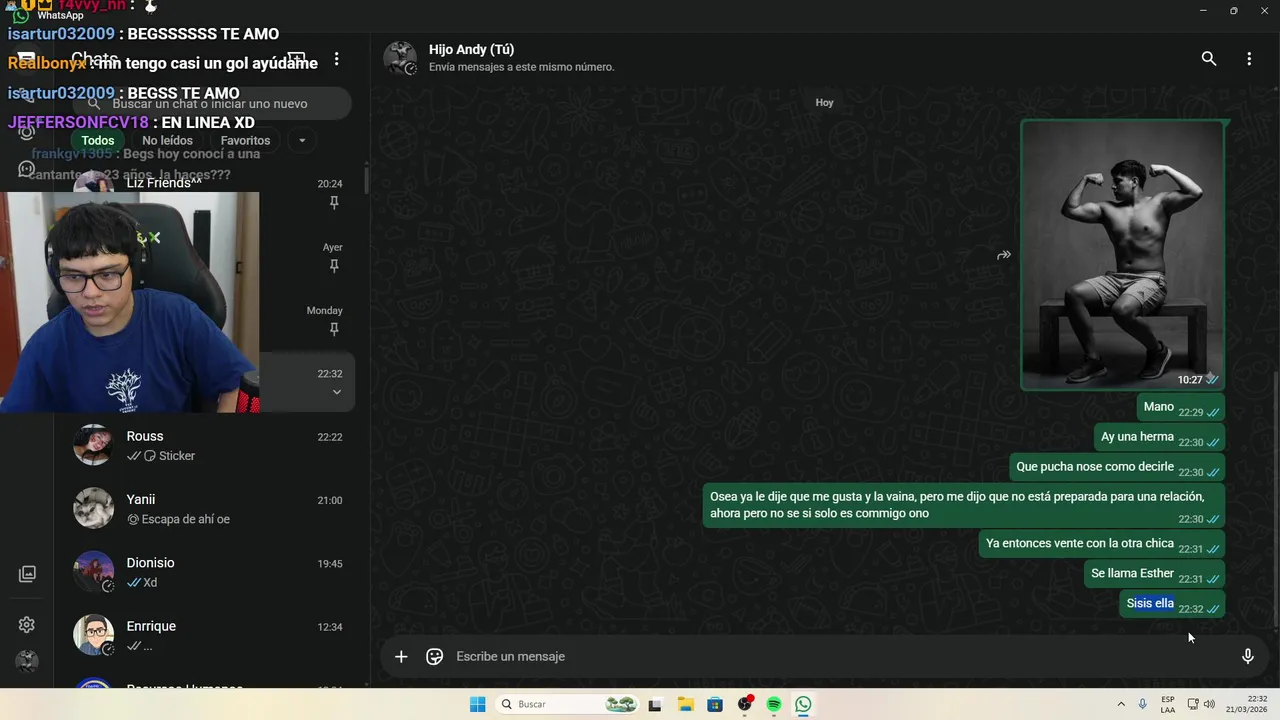1280x720 pixels.
Task: Record a voice message with the microphone
Action: [1248, 656]
